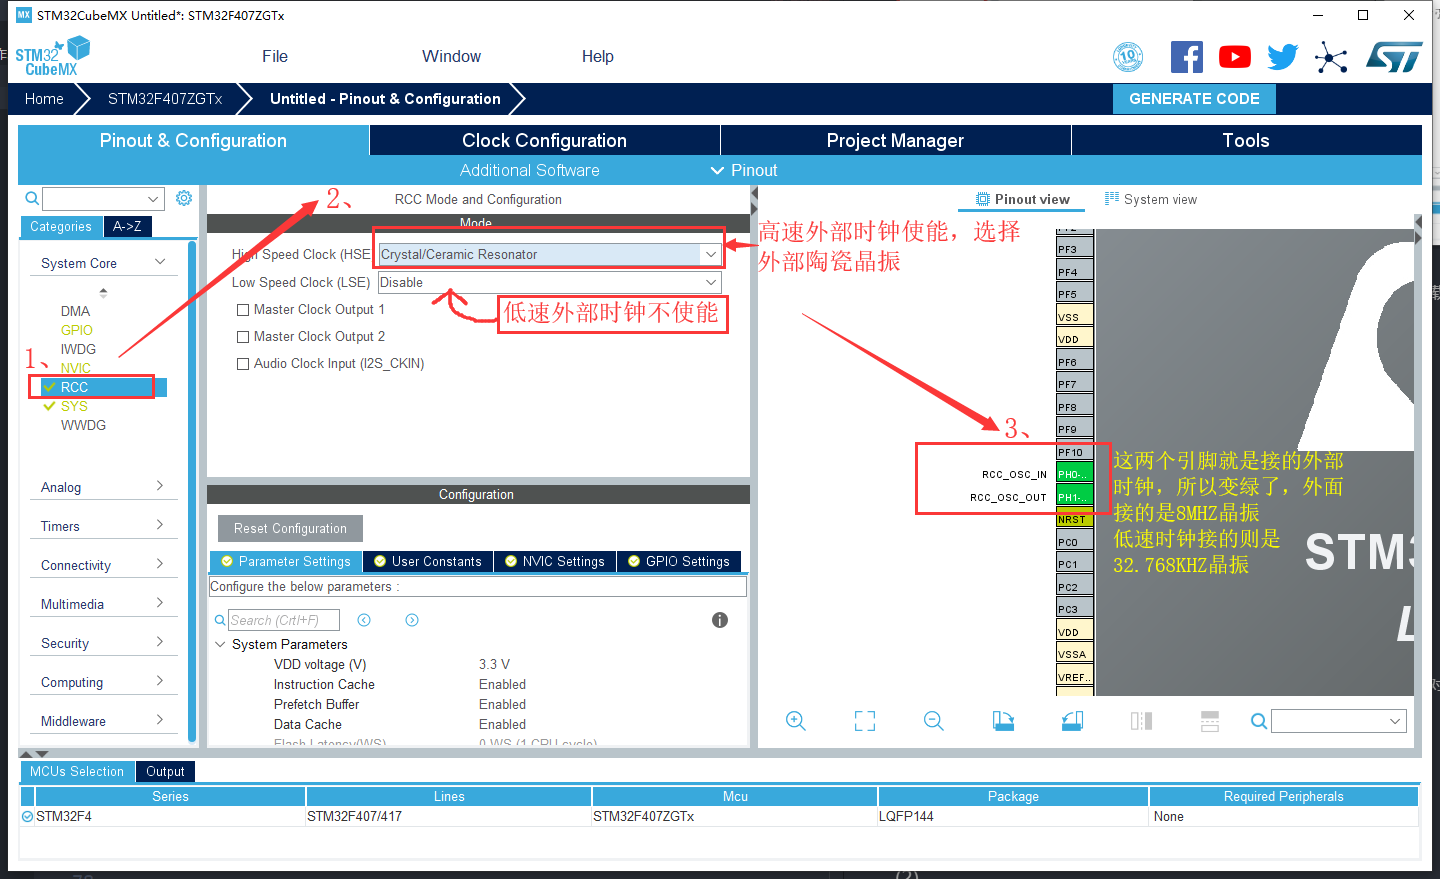Switch to Project Manager tab

tap(896, 141)
